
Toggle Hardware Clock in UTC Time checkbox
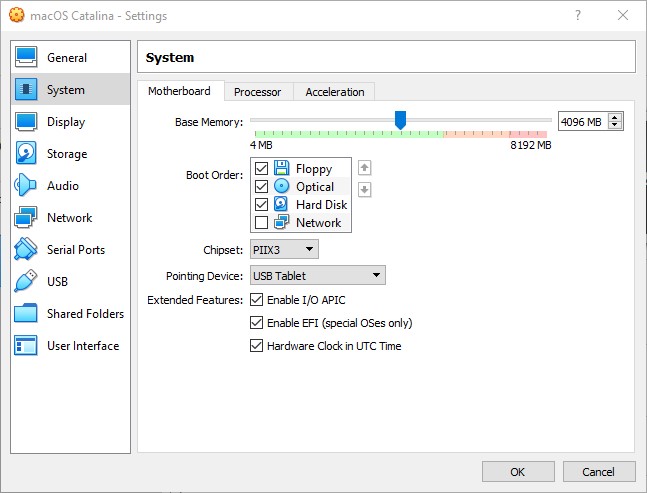pyautogui.click(x=256, y=345)
